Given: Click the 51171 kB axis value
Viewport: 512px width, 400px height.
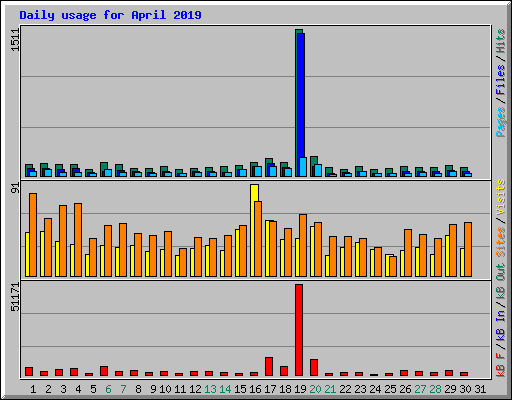Looking at the screenshot, I should pyautogui.click(x=15, y=297).
